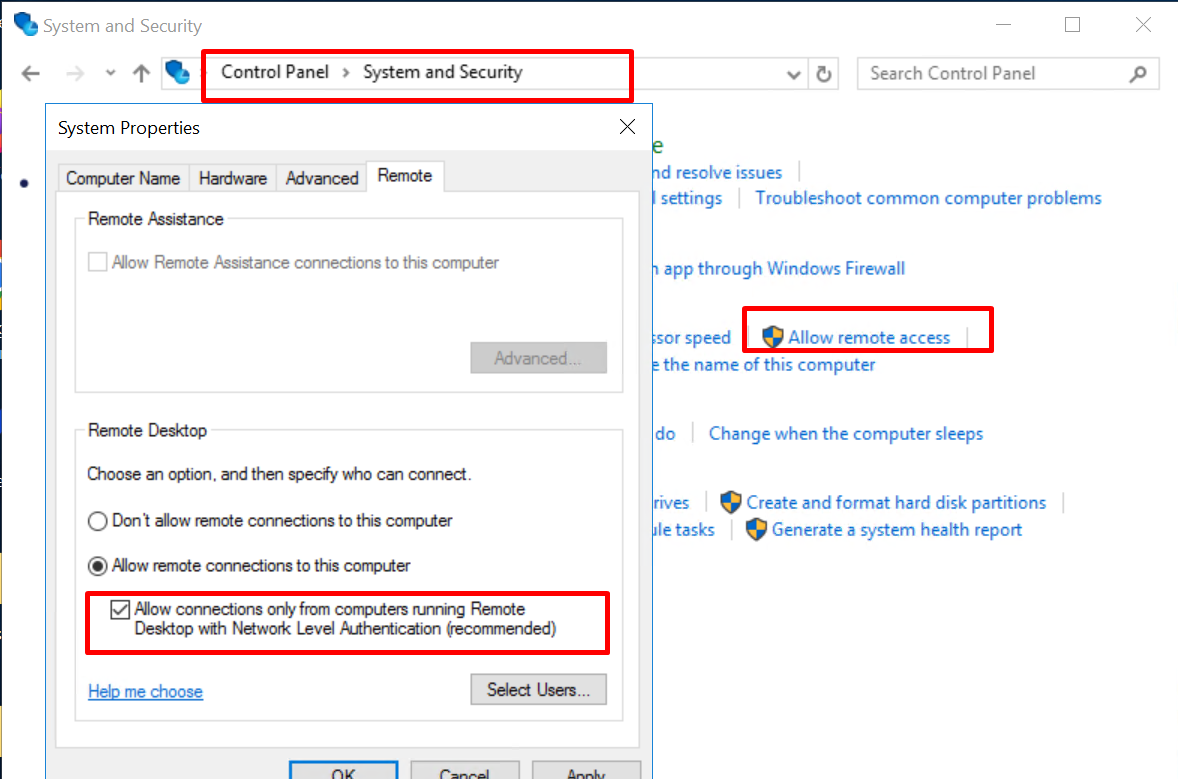Open the app through Windows Firewall link
This screenshot has height=779, width=1178.
778,269
